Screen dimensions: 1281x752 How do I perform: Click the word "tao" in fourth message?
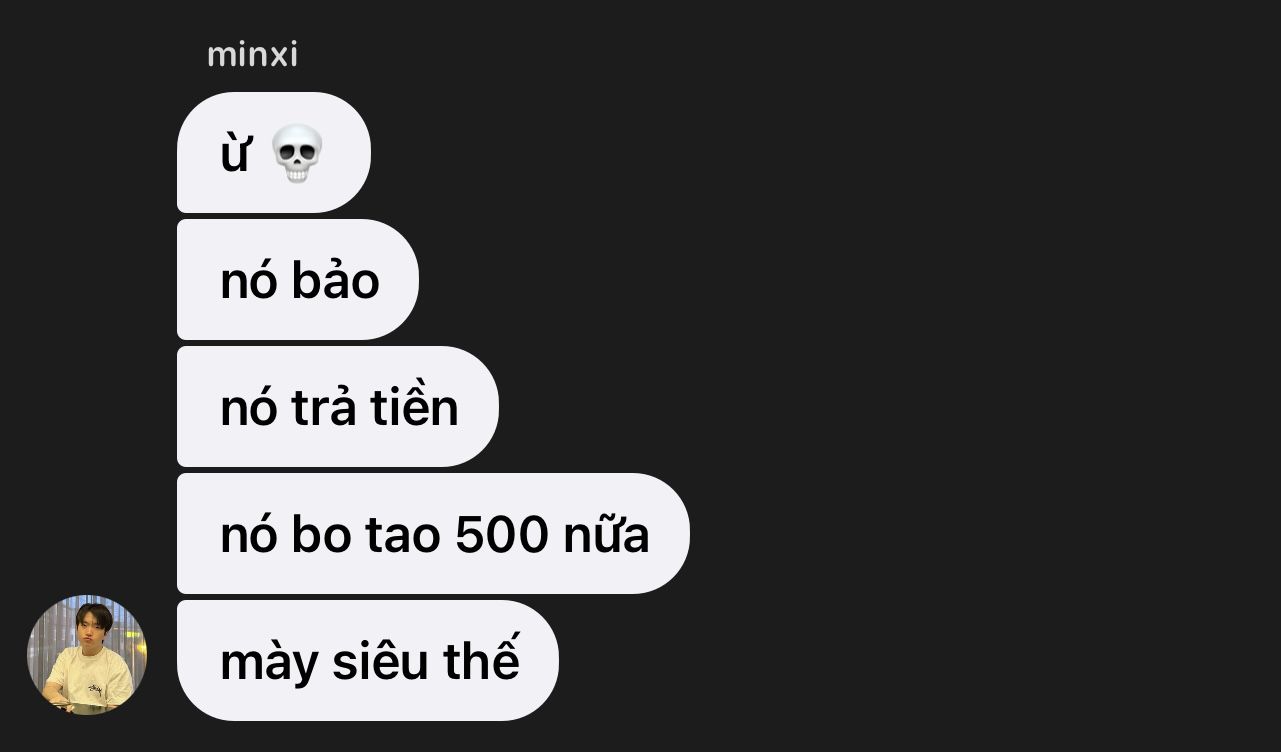403,536
